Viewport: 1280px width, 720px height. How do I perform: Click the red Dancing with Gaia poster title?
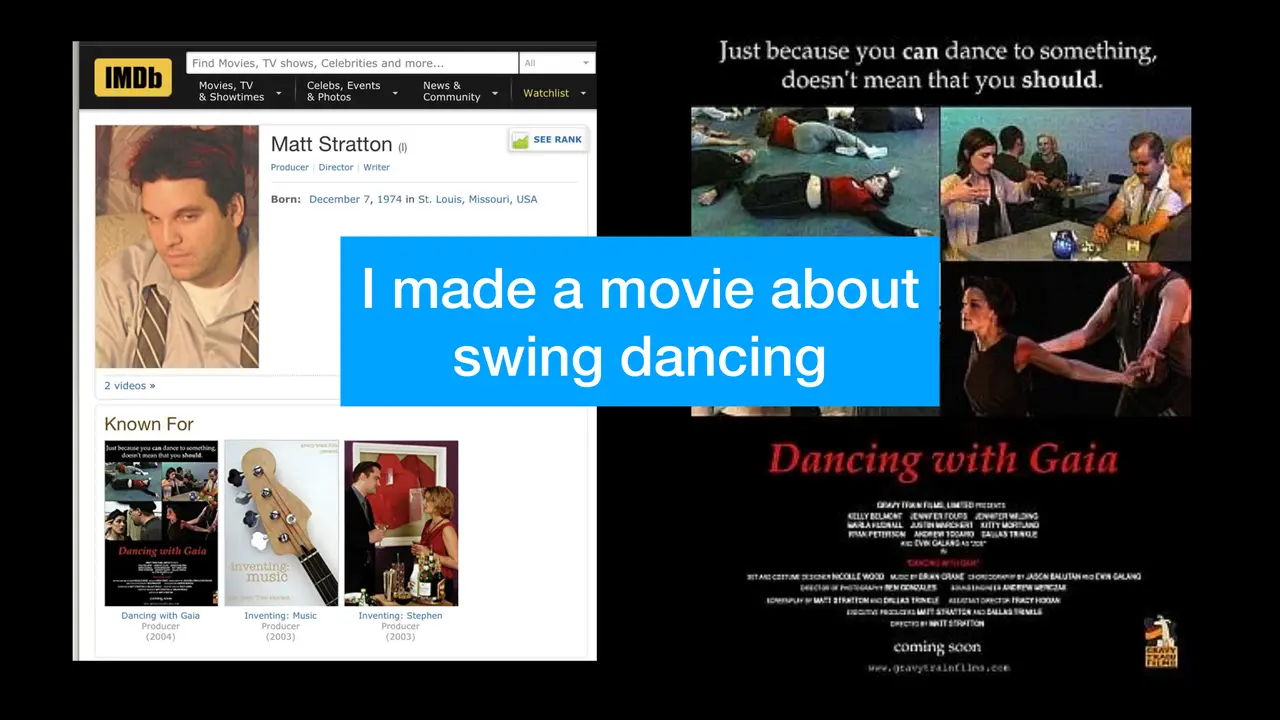click(x=942, y=459)
